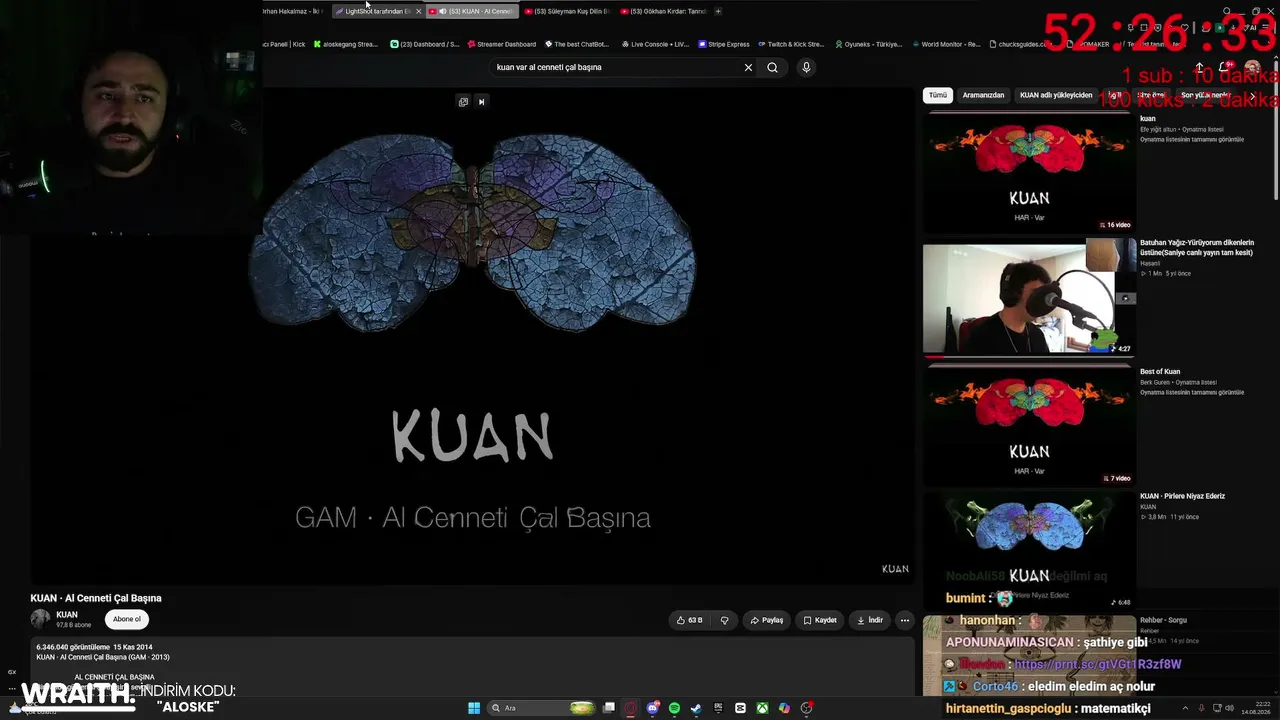Close the LightShot browser tab

[x=418, y=11]
